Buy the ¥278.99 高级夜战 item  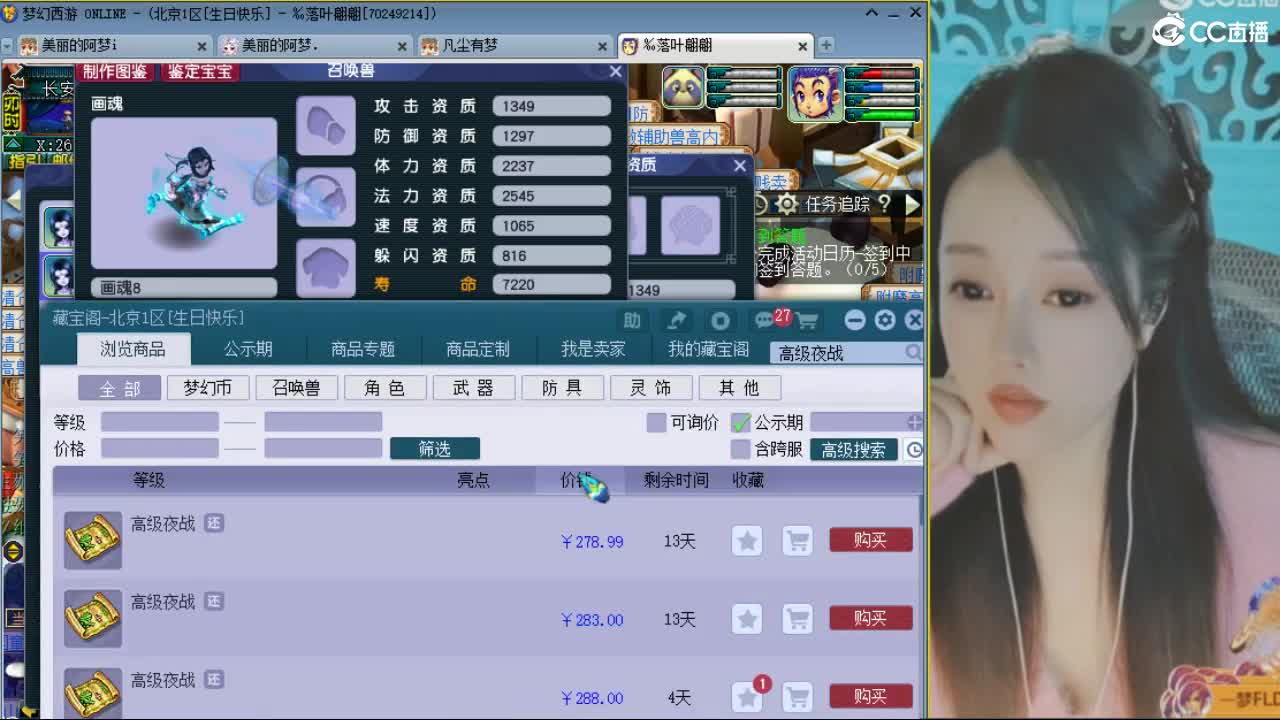pos(871,540)
